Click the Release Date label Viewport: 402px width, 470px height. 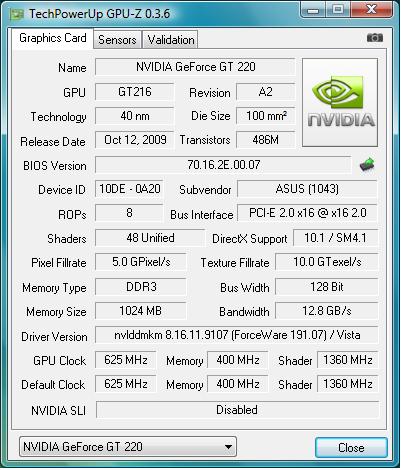pos(53,142)
